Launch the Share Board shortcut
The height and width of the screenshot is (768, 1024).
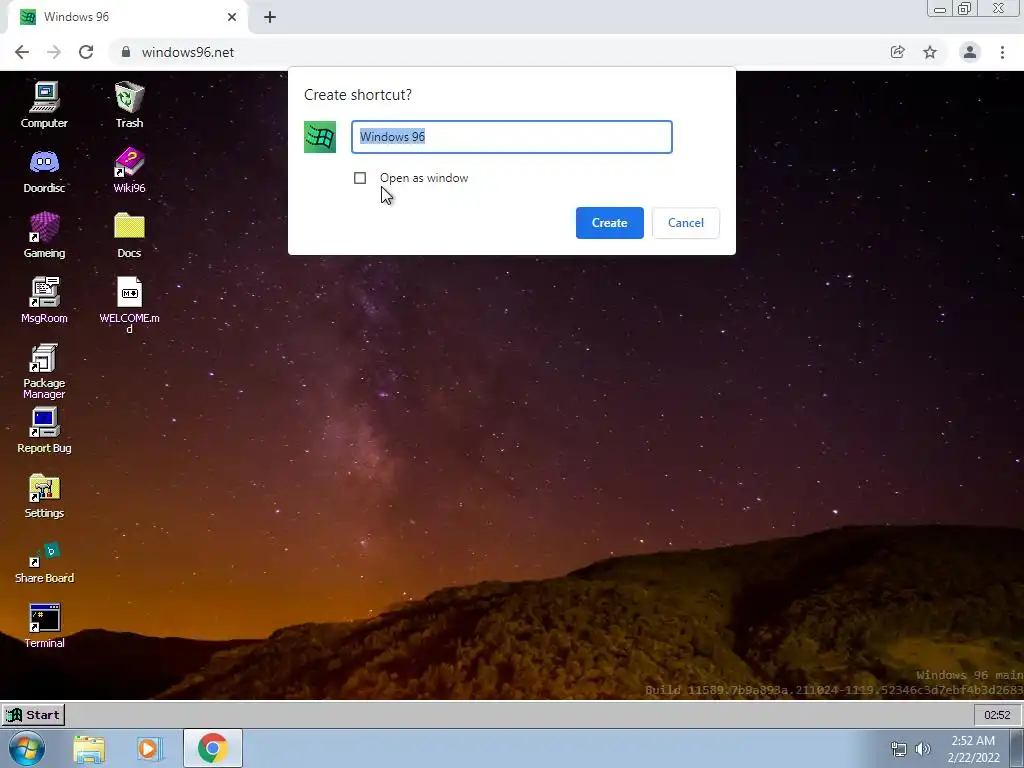coord(44,562)
